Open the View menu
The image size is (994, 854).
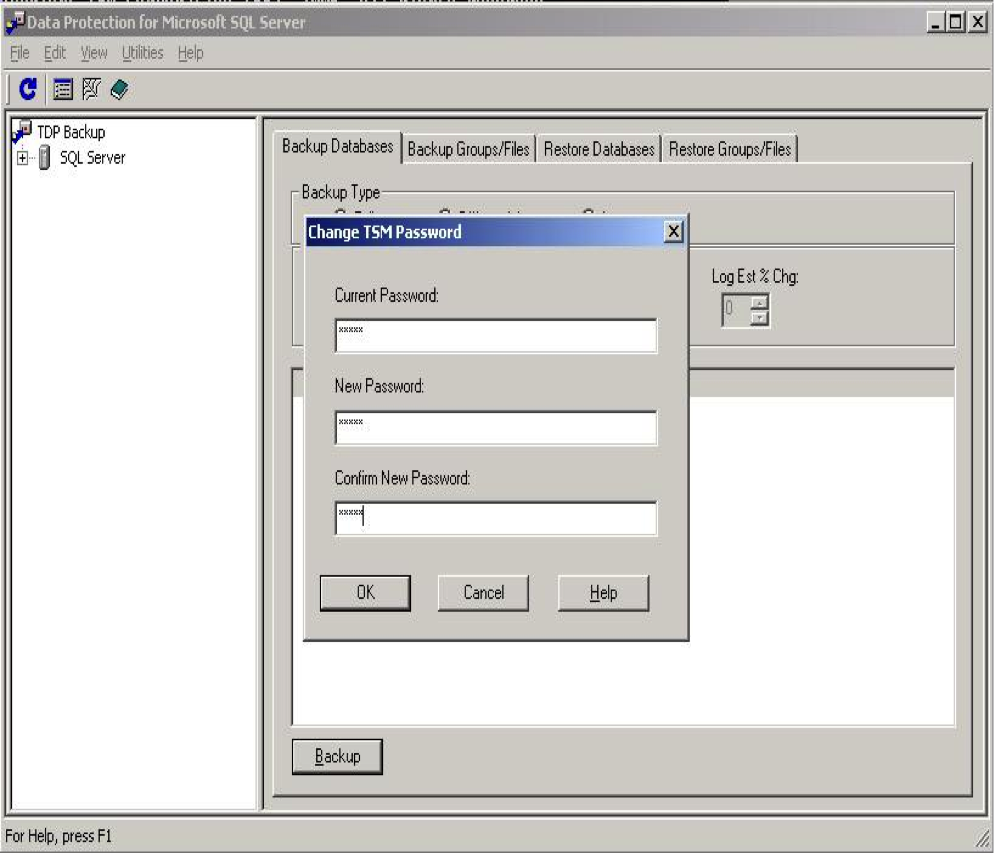[94, 53]
